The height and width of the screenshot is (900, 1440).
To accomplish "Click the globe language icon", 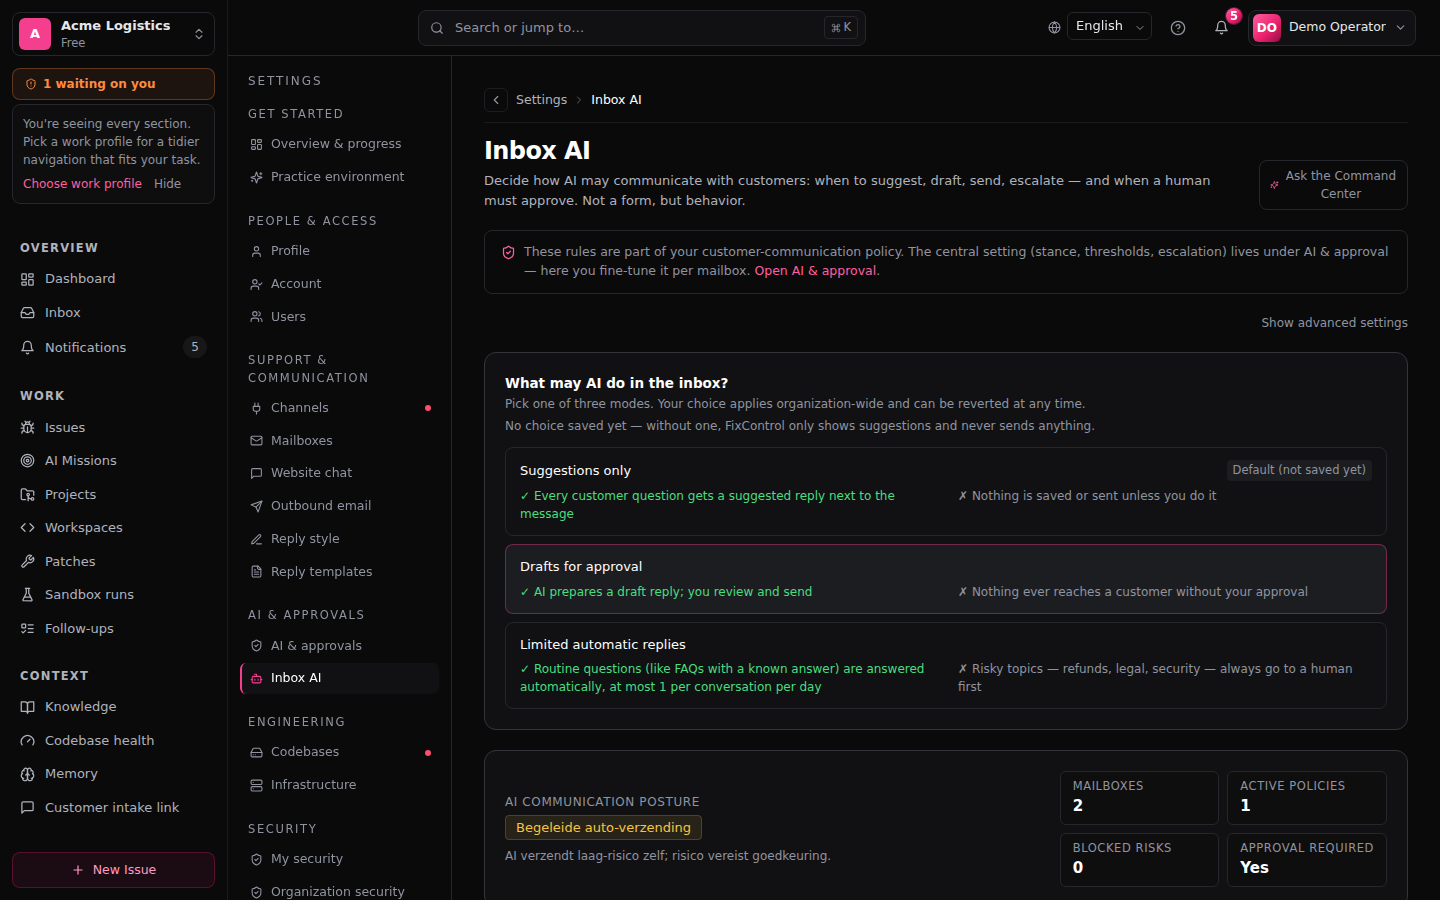I will click(1054, 28).
